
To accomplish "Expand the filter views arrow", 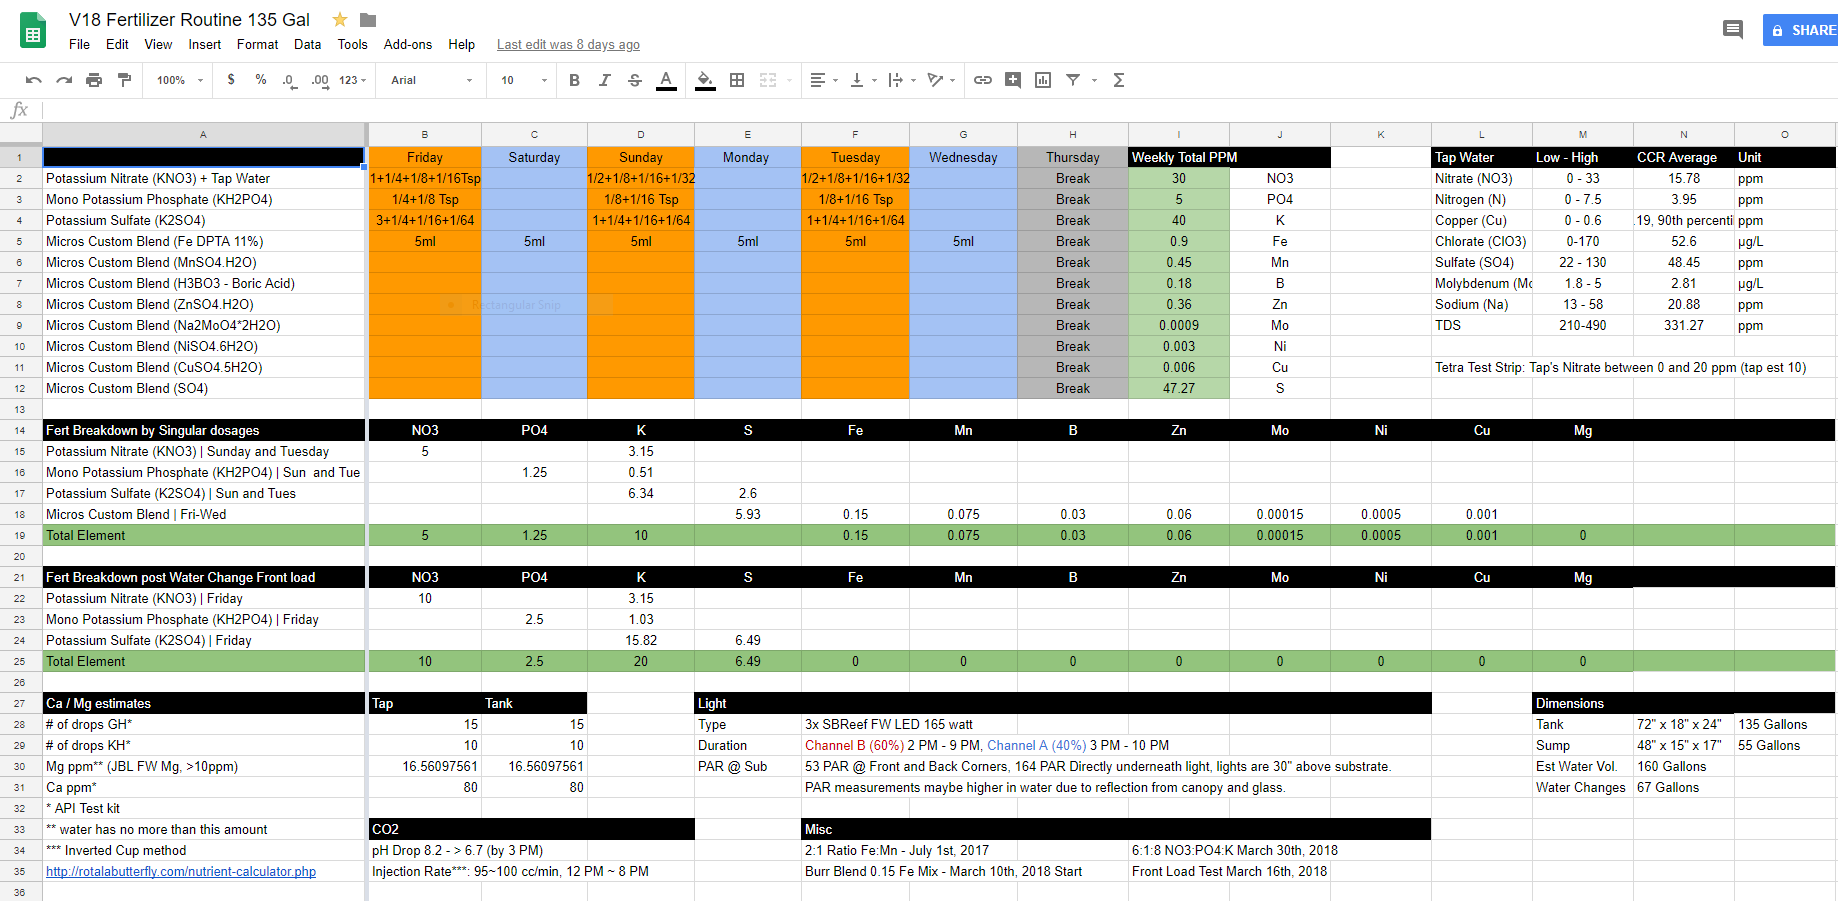I will (x=1094, y=80).
